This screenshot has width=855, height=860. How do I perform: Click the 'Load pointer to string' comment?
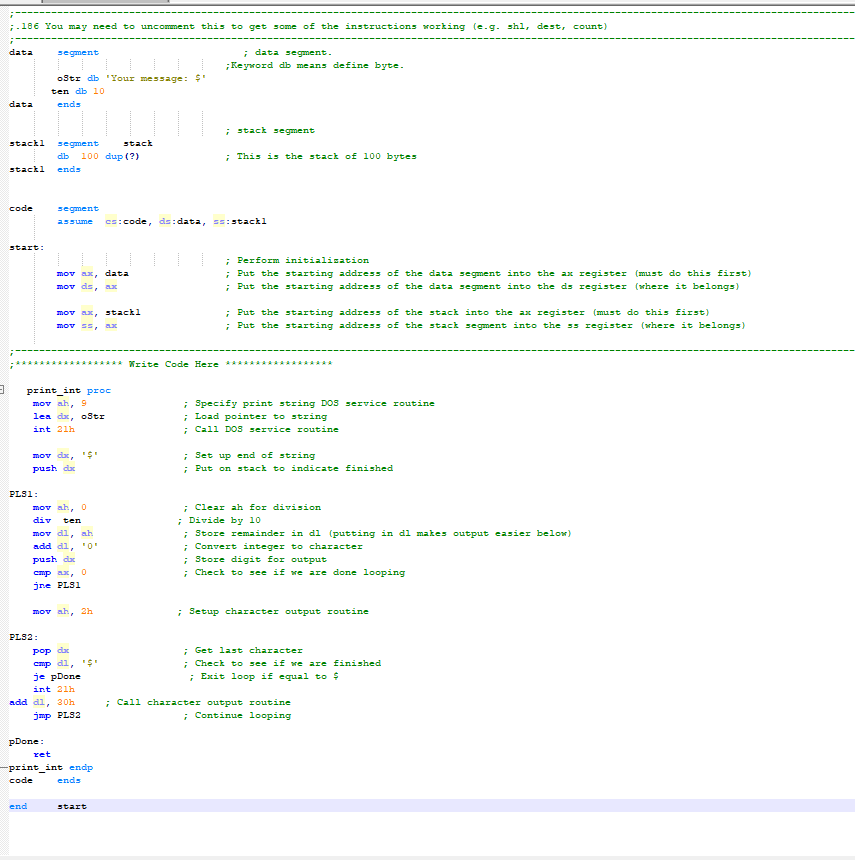click(261, 416)
